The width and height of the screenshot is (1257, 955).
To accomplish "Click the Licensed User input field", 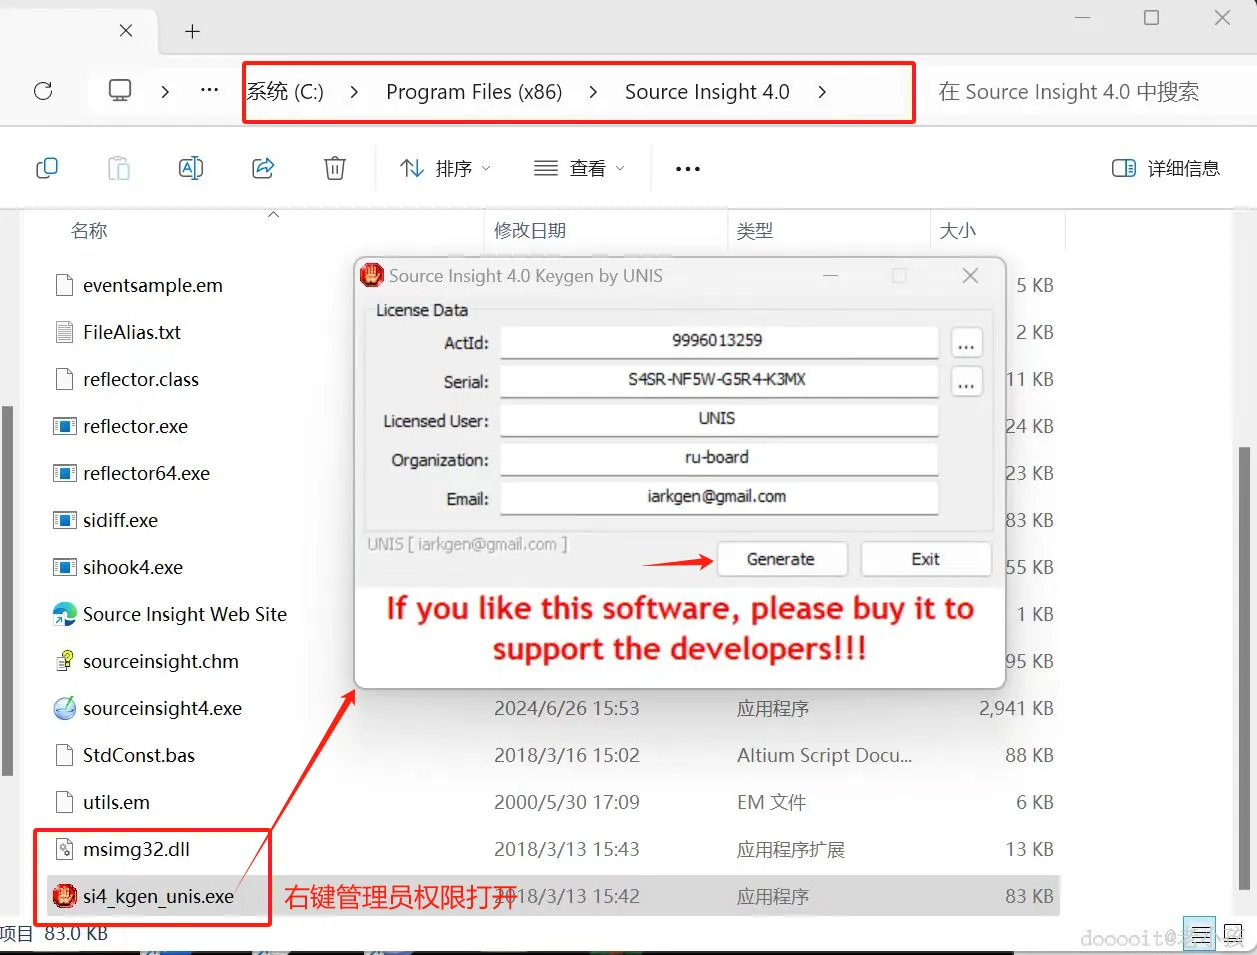I will coord(719,419).
